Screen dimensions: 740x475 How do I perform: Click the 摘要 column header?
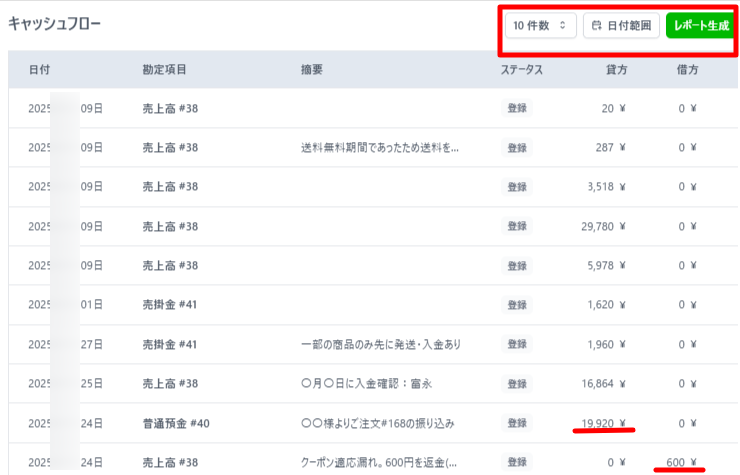(312, 70)
